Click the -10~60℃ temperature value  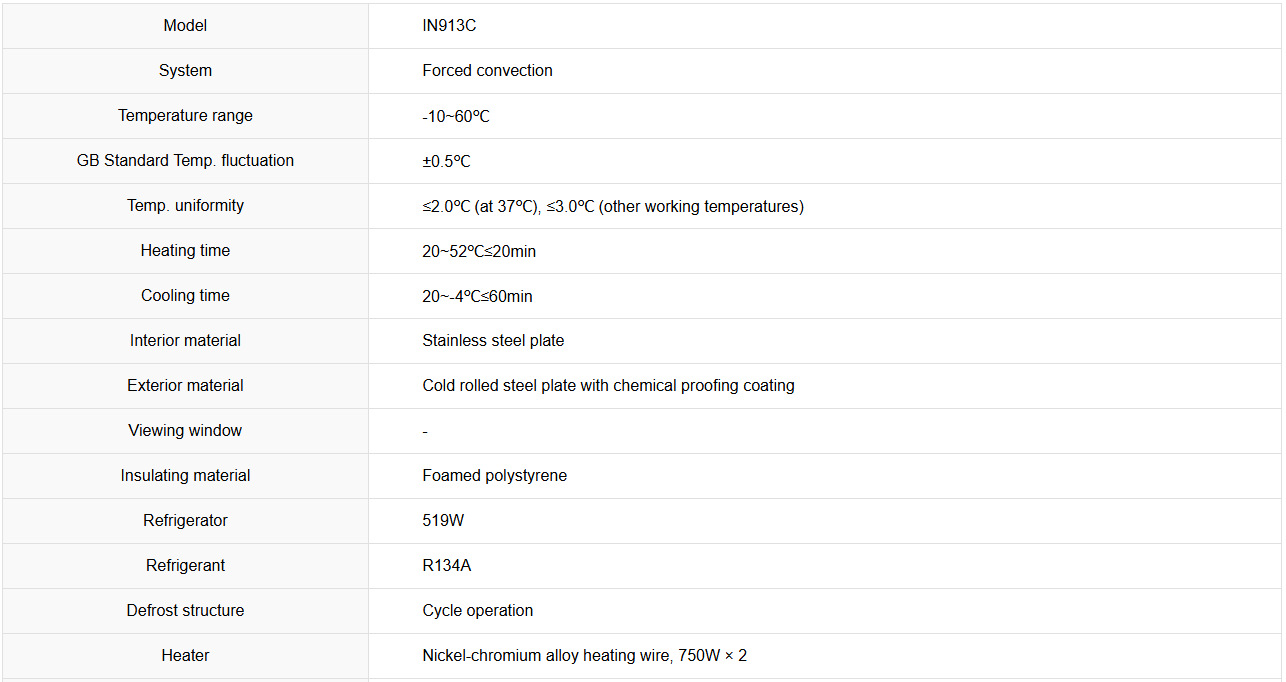tap(456, 116)
